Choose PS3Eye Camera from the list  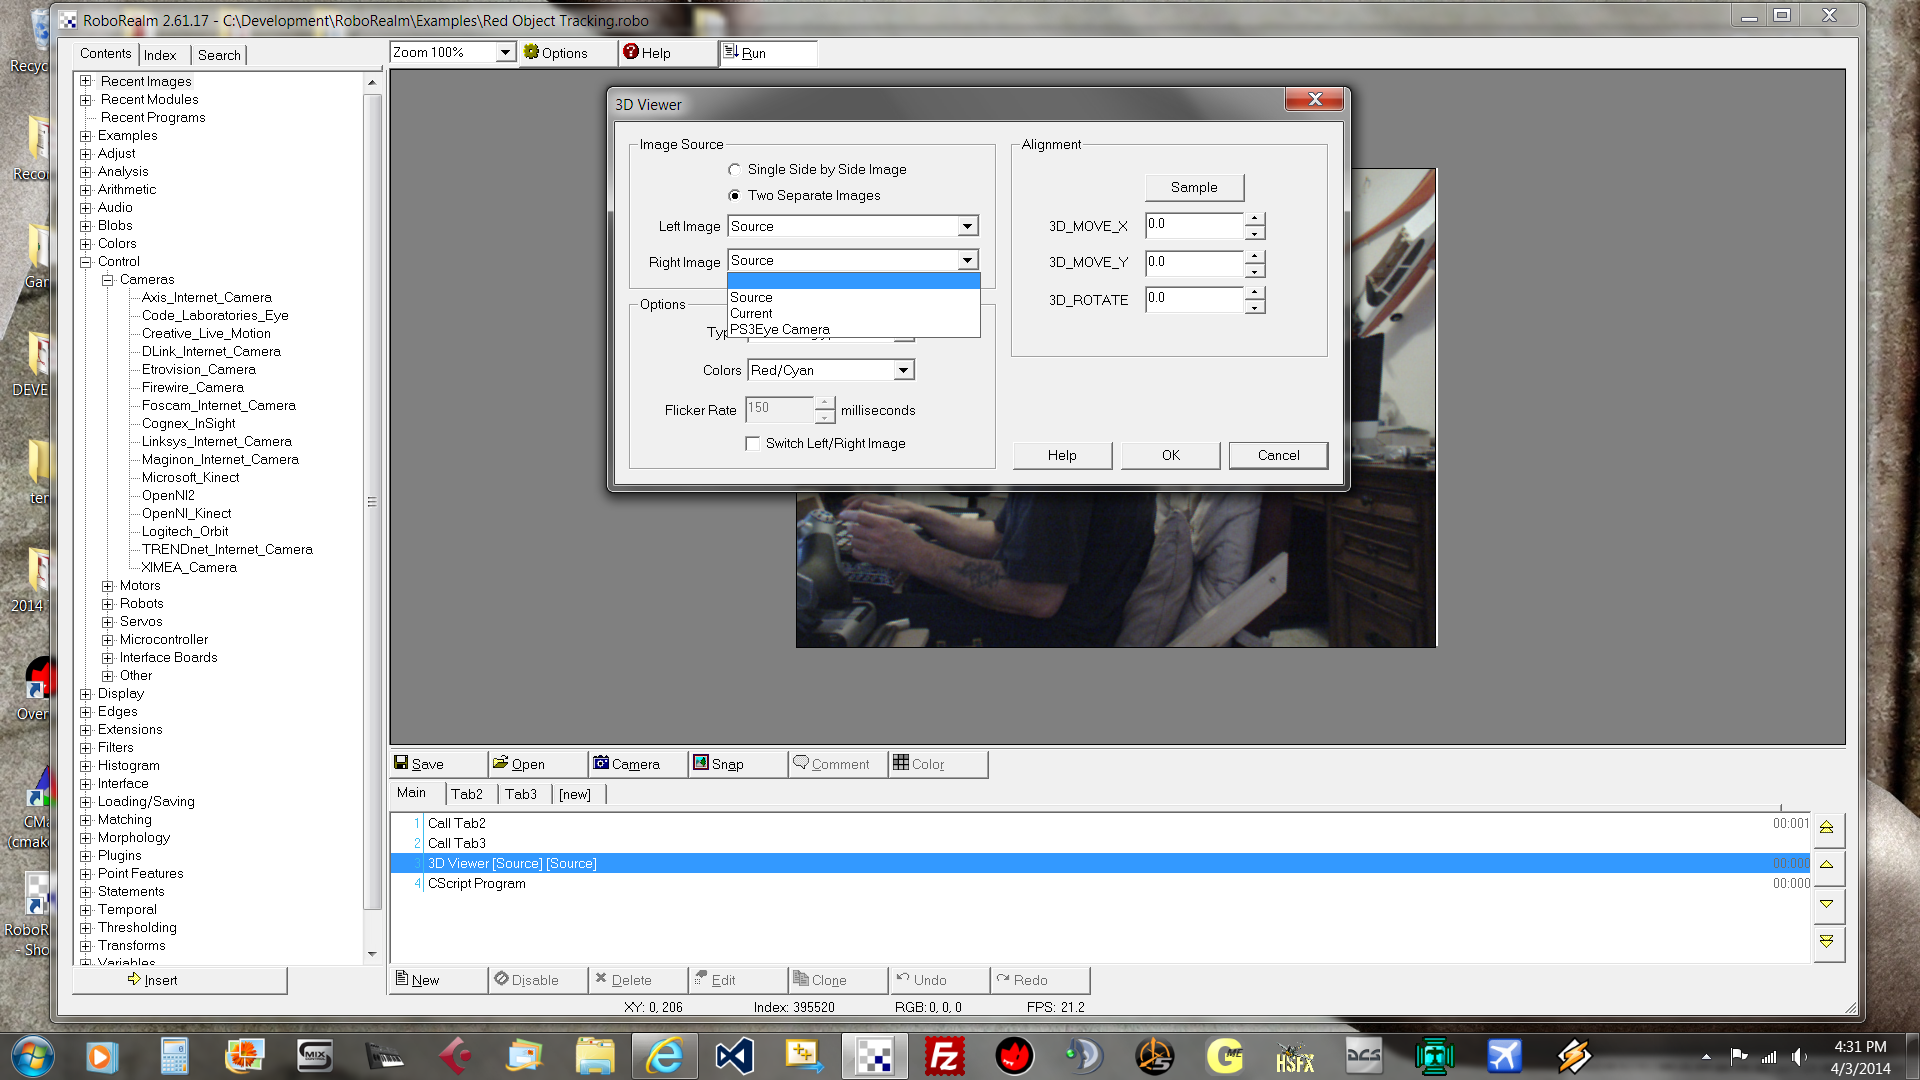pyautogui.click(x=780, y=329)
